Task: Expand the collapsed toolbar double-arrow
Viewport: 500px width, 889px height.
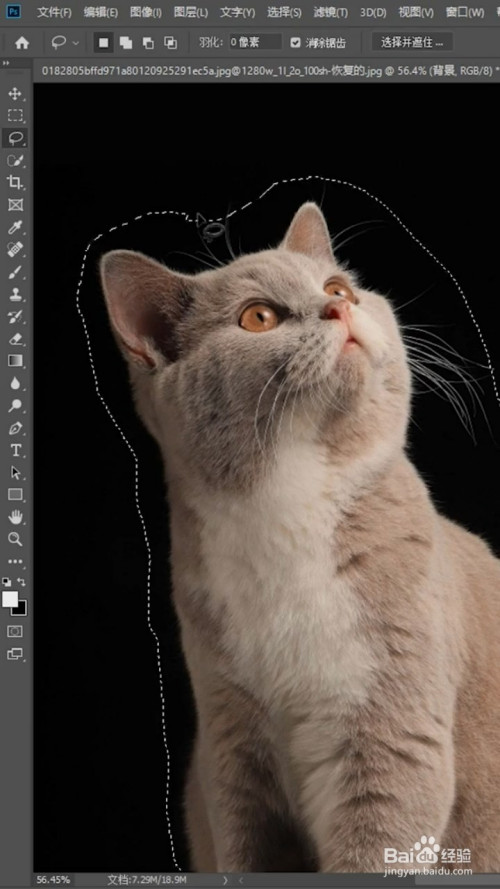Action: (x=6, y=63)
